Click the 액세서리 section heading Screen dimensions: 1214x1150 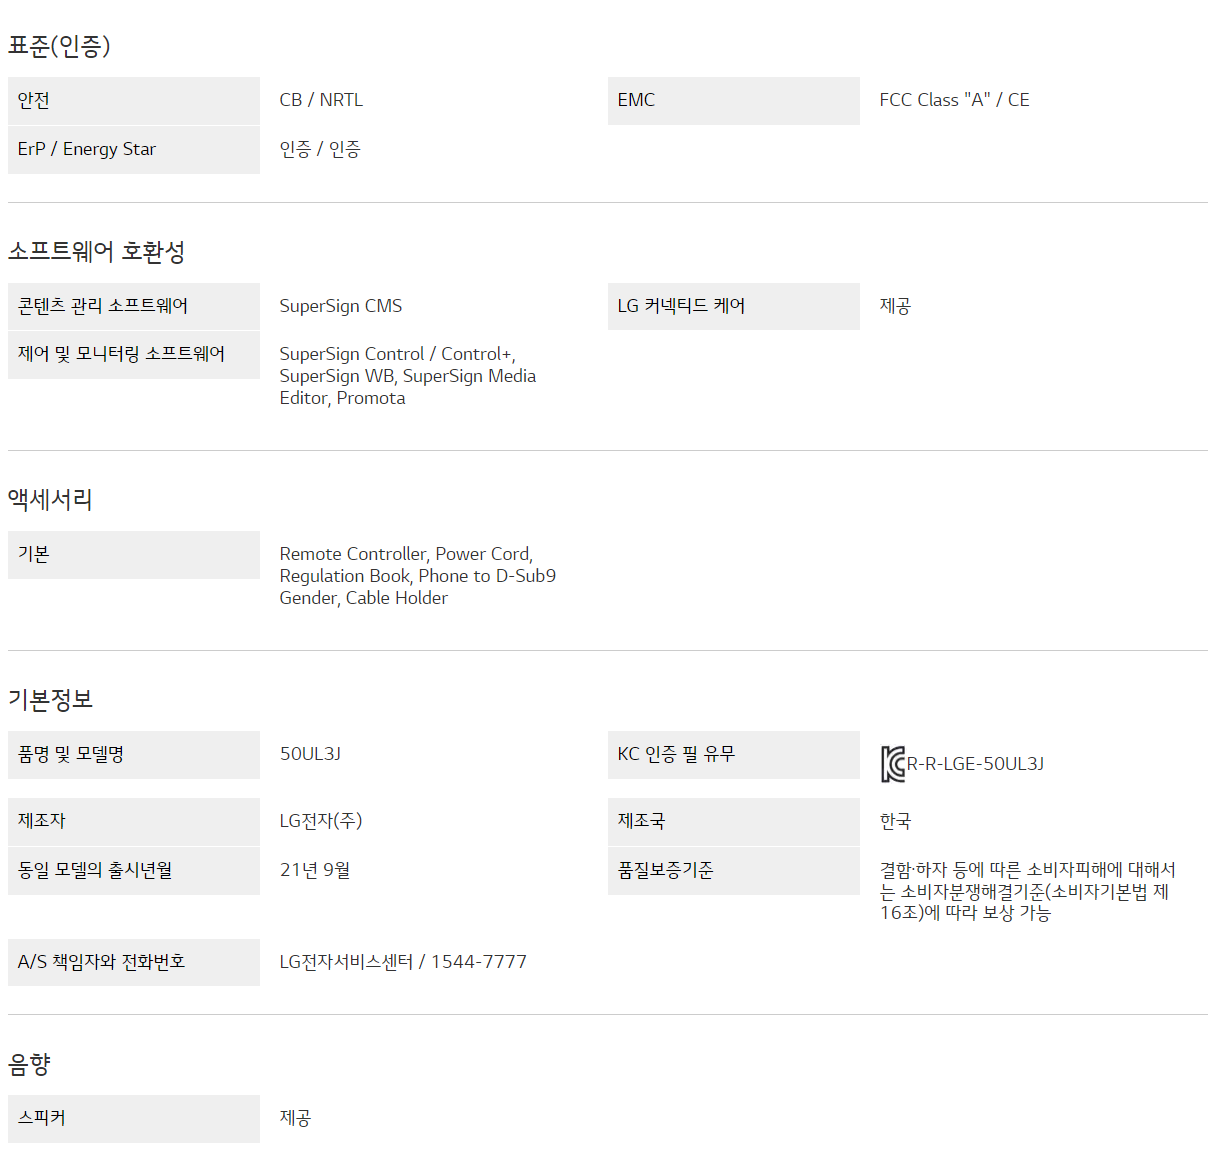click(50, 500)
